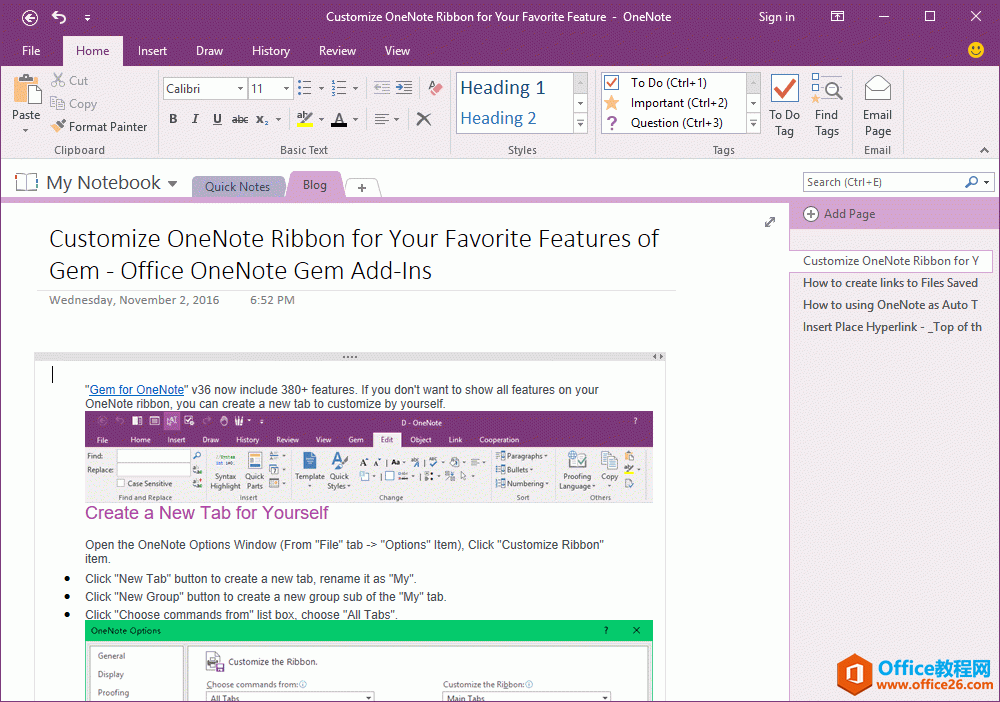This screenshot has width=1000, height=702.
Task: Clear all formatting with eraser icon
Action: 436,88
